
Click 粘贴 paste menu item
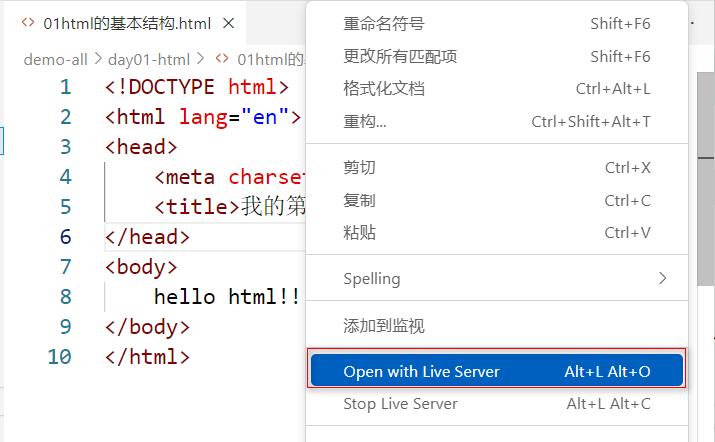tap(359, 233)
